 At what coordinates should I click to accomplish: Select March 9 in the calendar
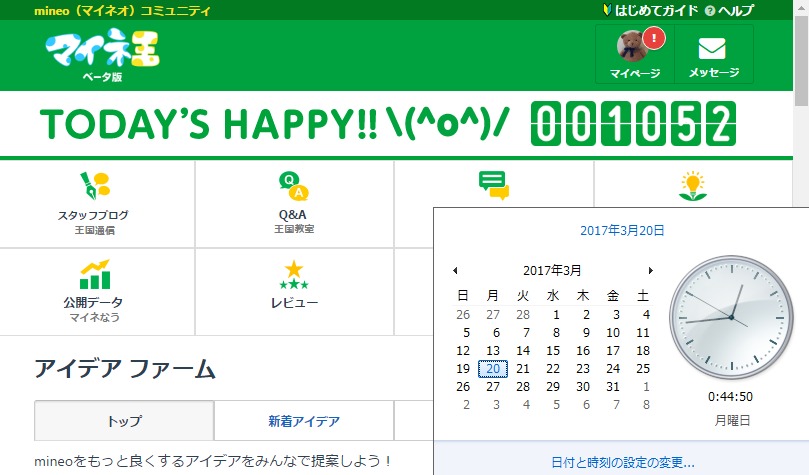pos(586,333)
